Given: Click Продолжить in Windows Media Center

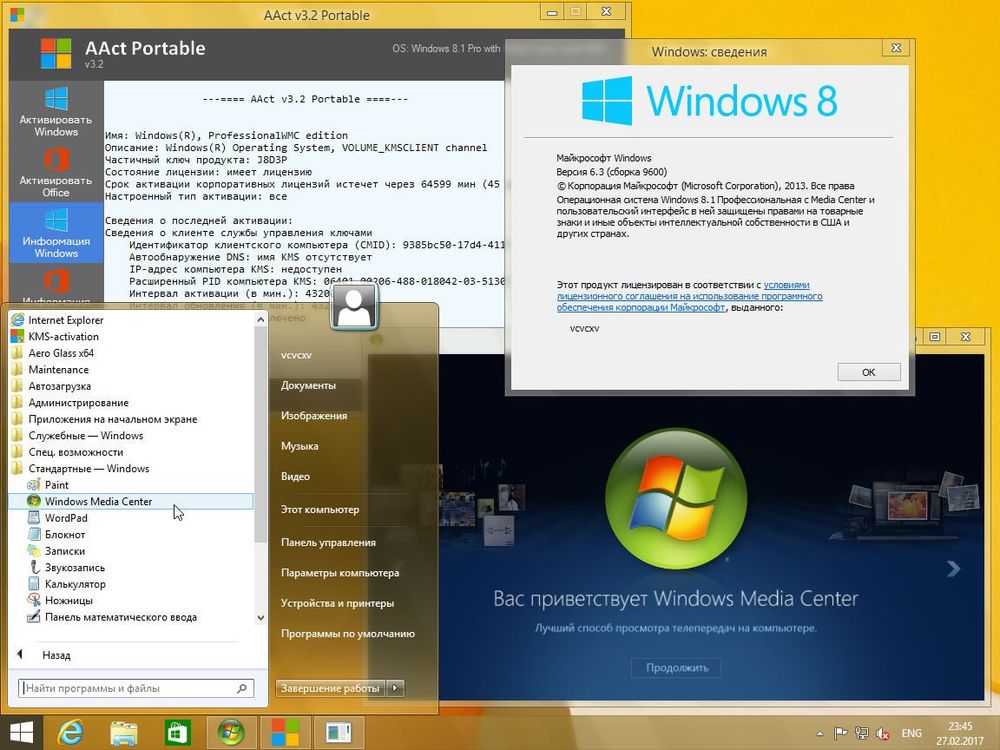Looking at the screenshot, I should pos(677,668).
